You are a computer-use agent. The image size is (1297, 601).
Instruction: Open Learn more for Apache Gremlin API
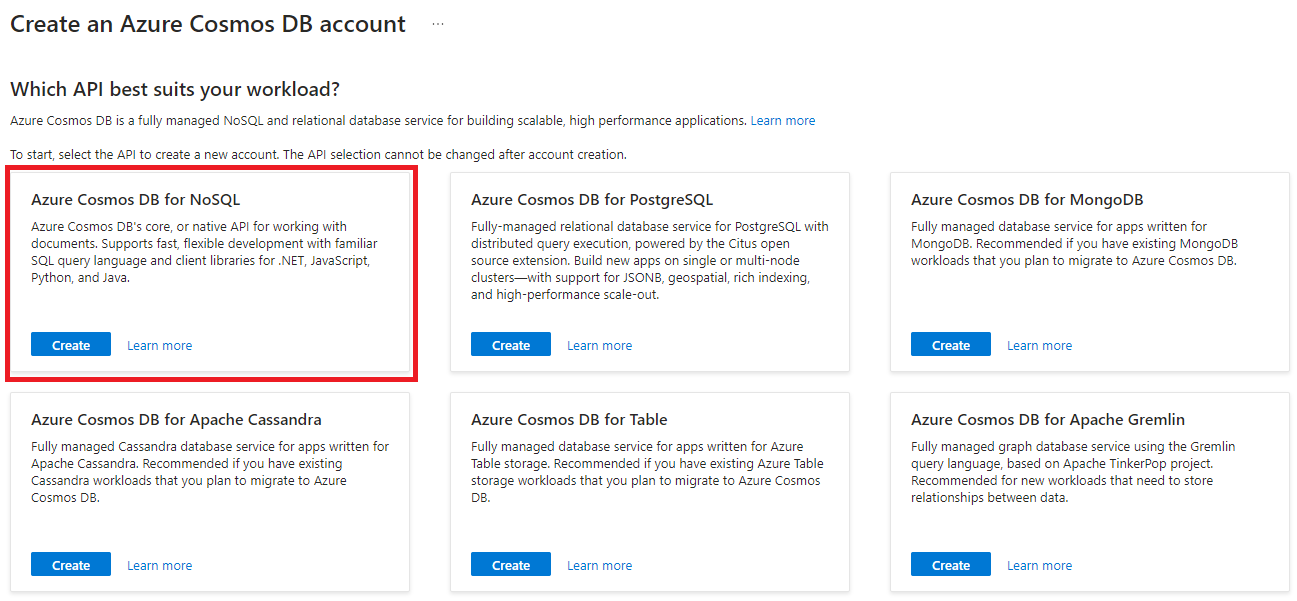pyautogui.click(x=1039, y=565)
